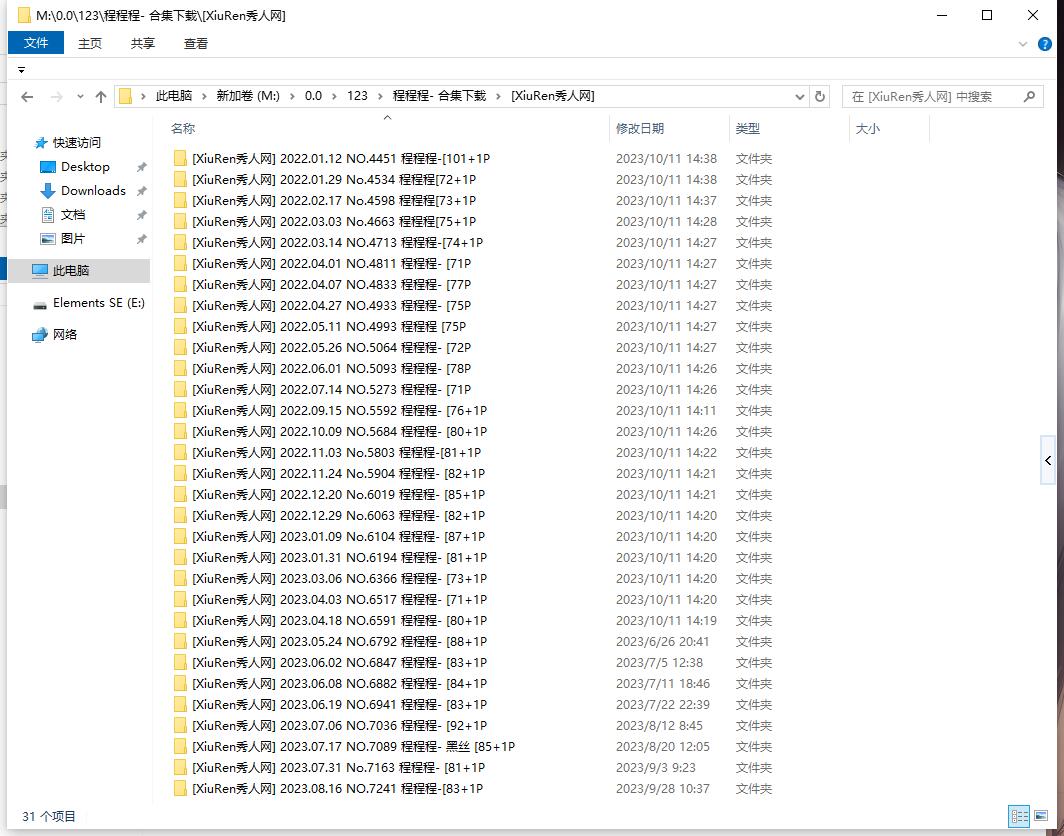Open address bar history dropdown

coord(799,97)
